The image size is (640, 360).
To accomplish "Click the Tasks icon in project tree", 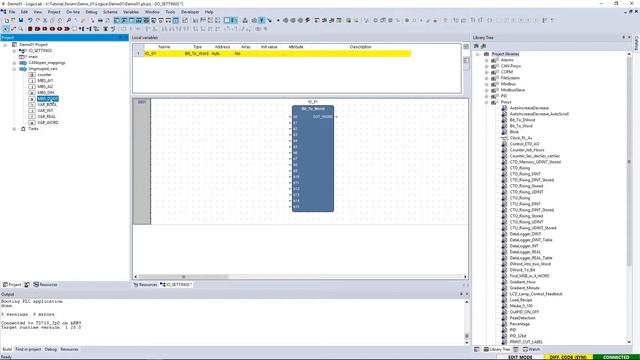I will [23, 129].
